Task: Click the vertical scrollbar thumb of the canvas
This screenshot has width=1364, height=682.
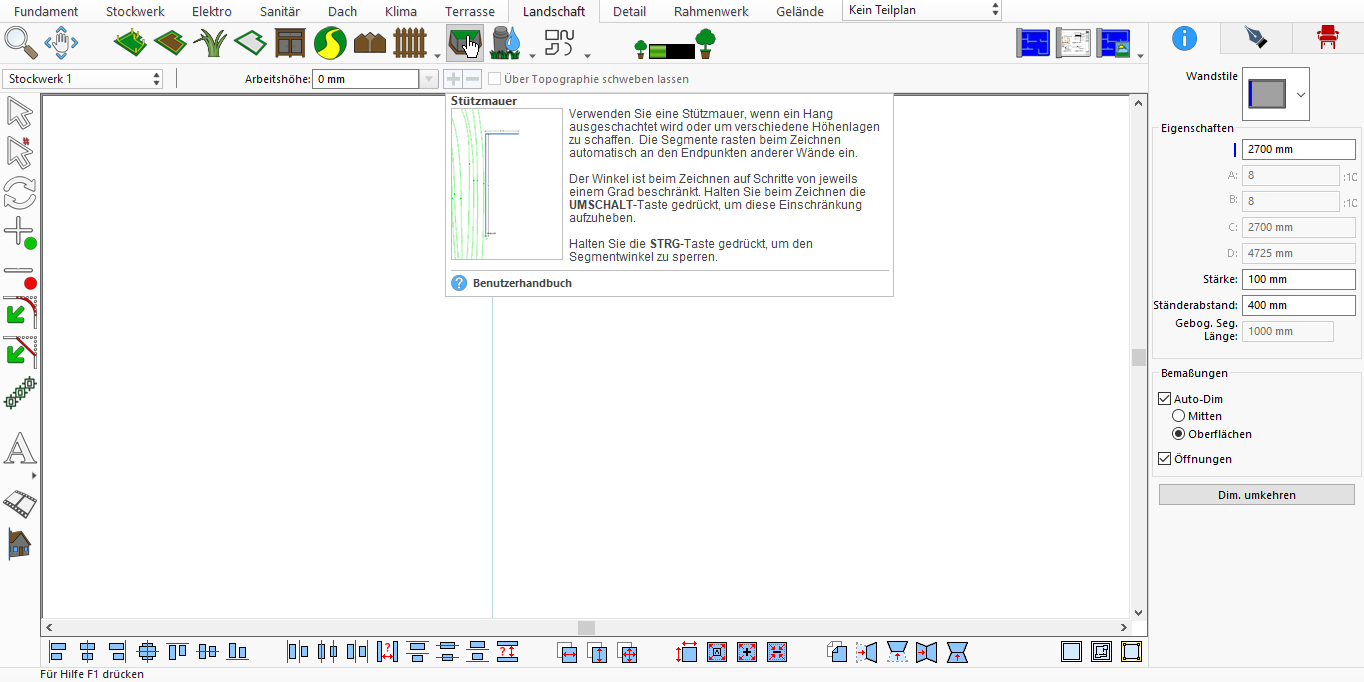Action: click(x=1138, y=357)
